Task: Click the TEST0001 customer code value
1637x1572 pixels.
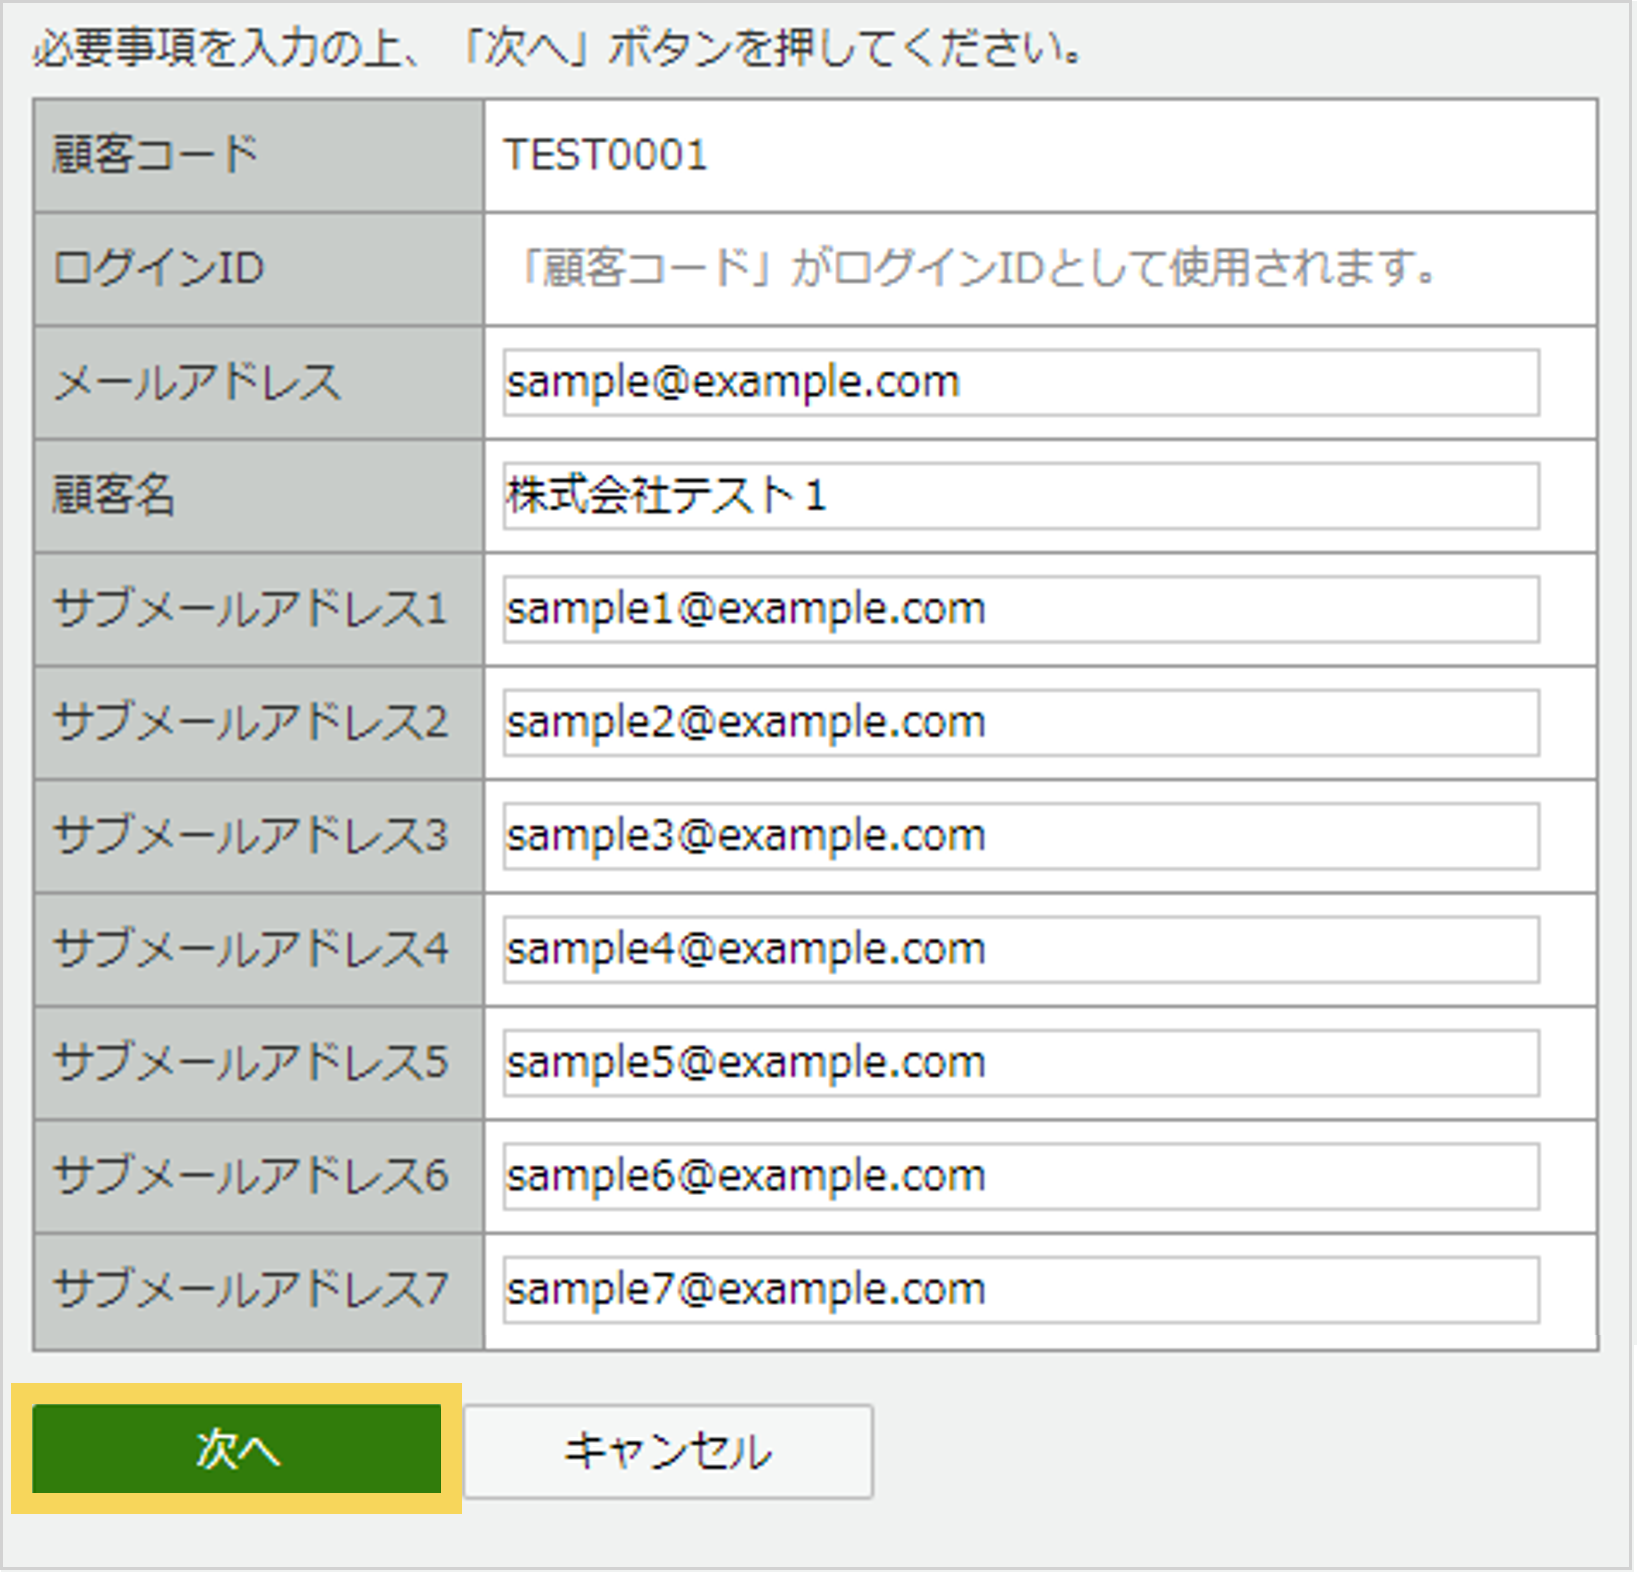Action: click(606, 155)
